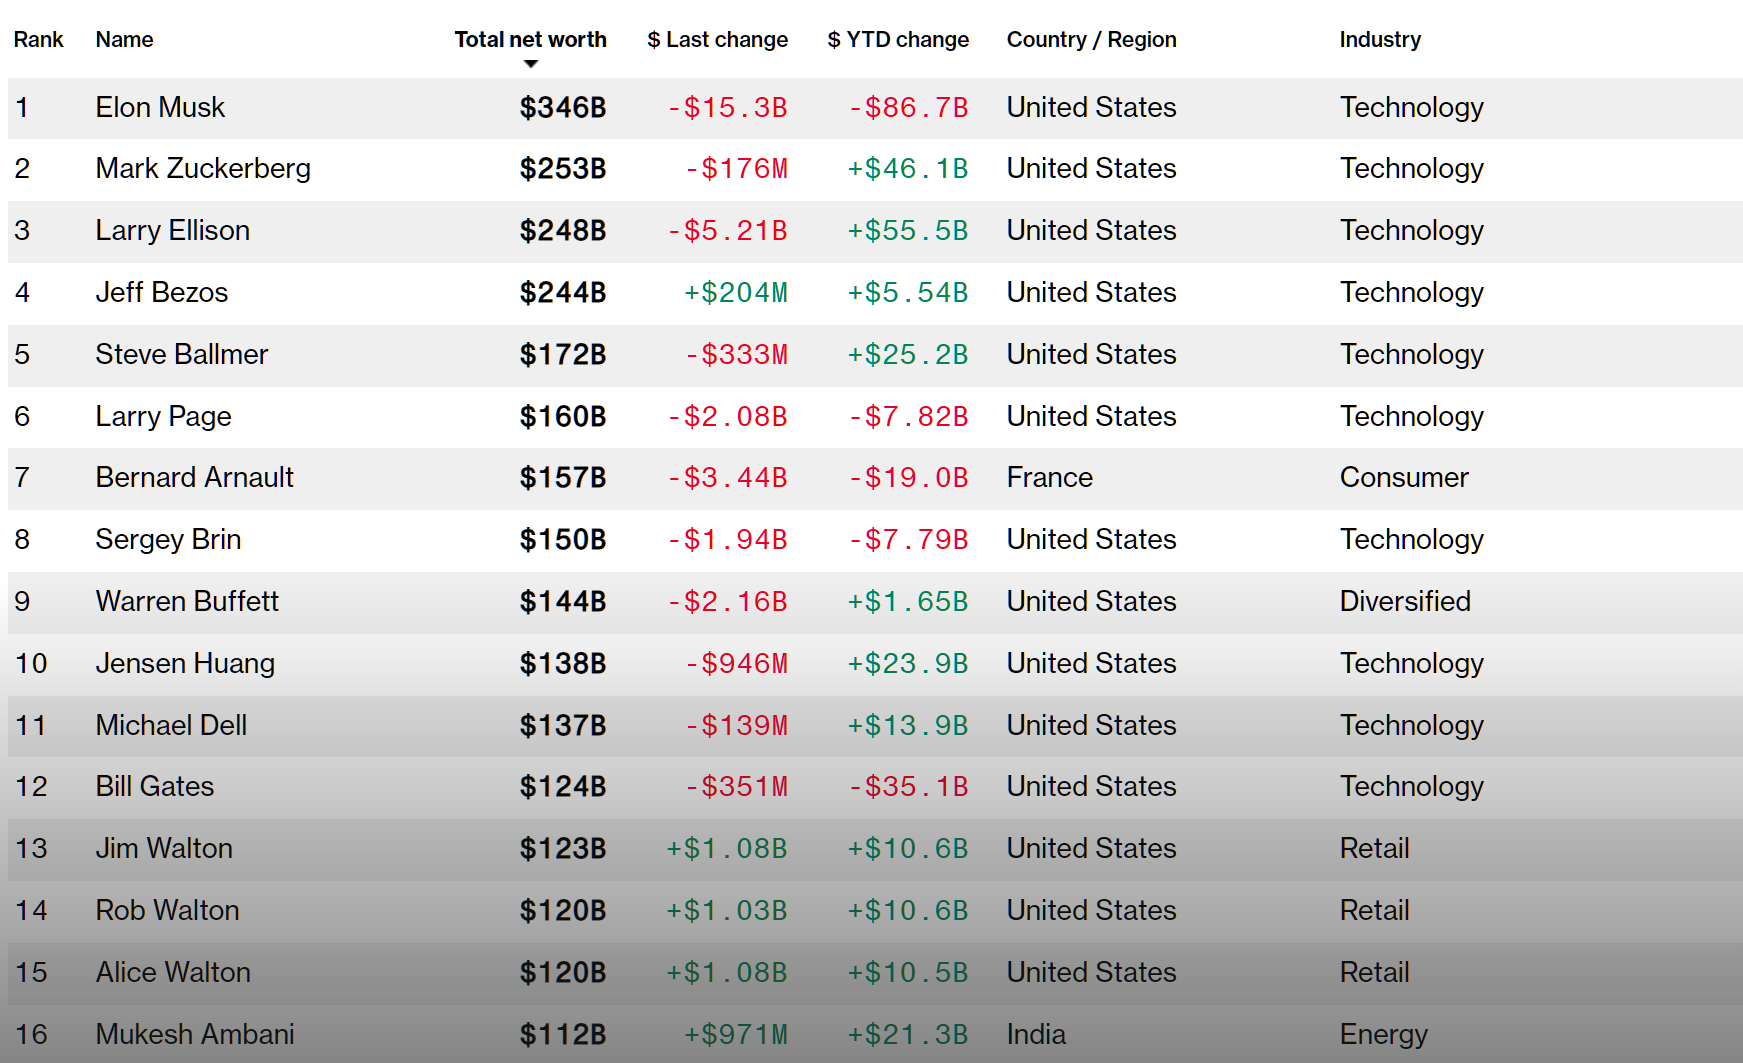Screen dimensions: 1743x1063
Task: Click Mukesh Ambani's name
Action: tap(195, 1034)
